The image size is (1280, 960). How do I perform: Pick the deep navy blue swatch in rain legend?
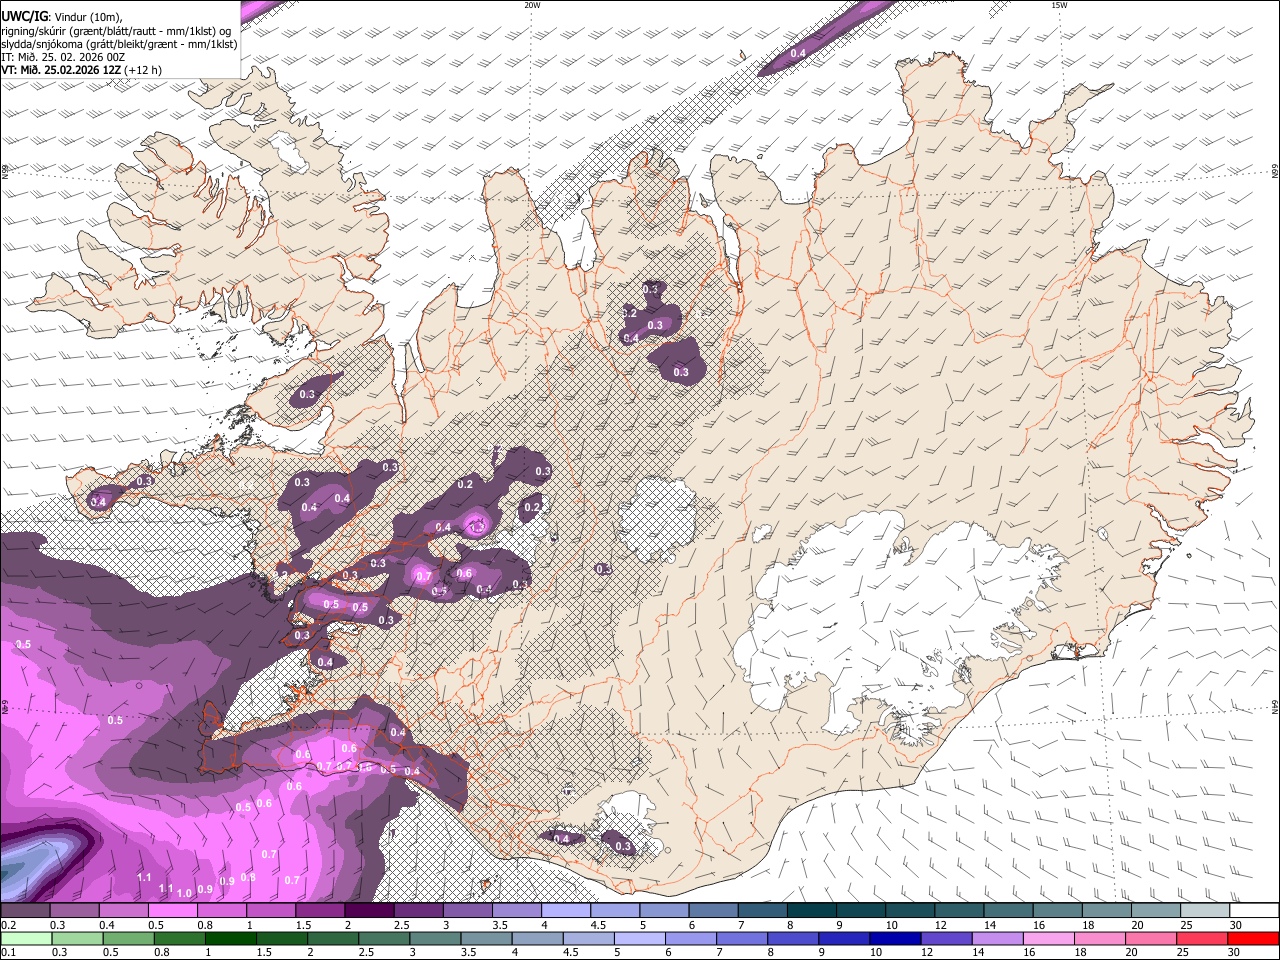[x=893, y=939]
